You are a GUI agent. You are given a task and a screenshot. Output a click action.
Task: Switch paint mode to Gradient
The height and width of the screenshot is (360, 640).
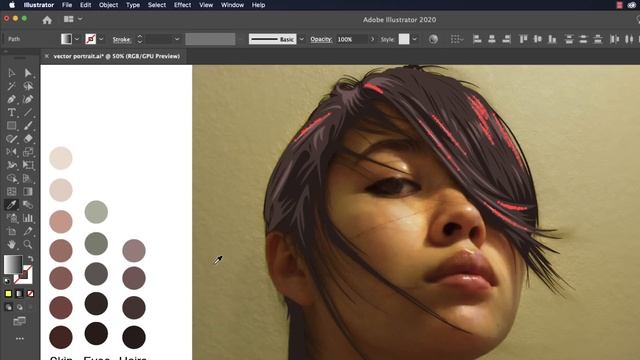coord(19,293)
